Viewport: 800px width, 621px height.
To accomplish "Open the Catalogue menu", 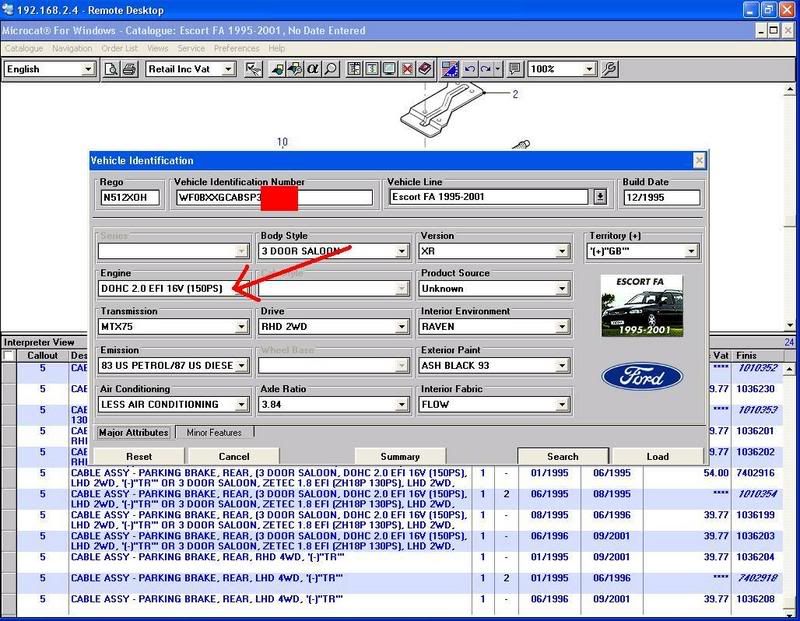I will (x=23, y=48).
